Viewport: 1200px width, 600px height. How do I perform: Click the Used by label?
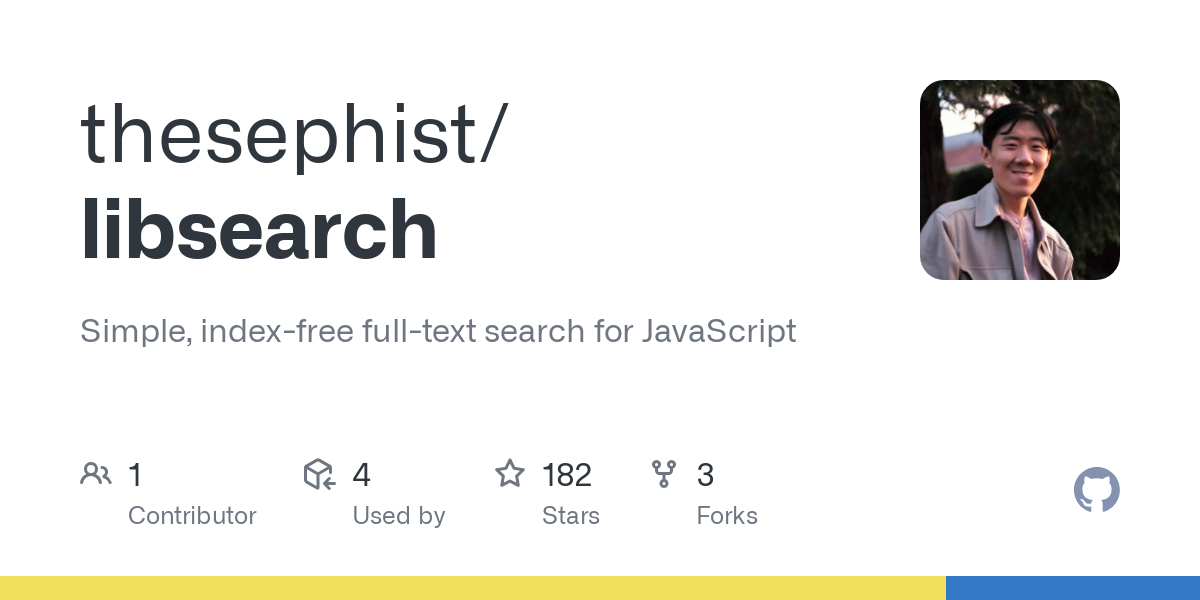coord(398,516)
